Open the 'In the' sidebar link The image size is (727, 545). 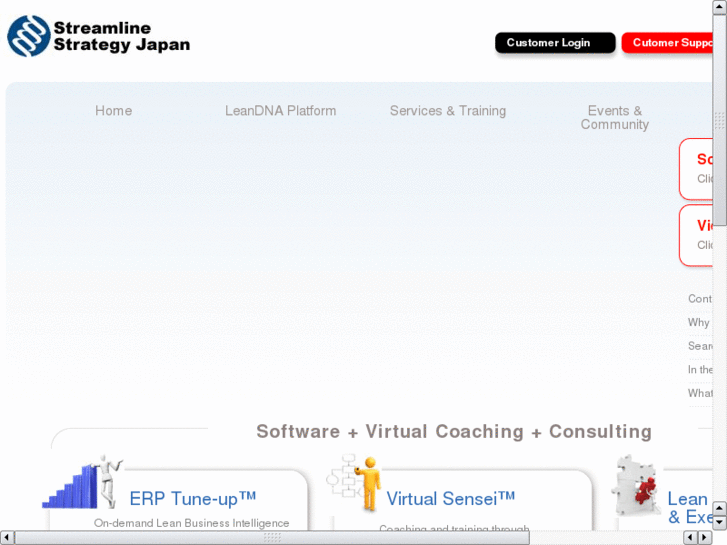(x=700, y=370)
